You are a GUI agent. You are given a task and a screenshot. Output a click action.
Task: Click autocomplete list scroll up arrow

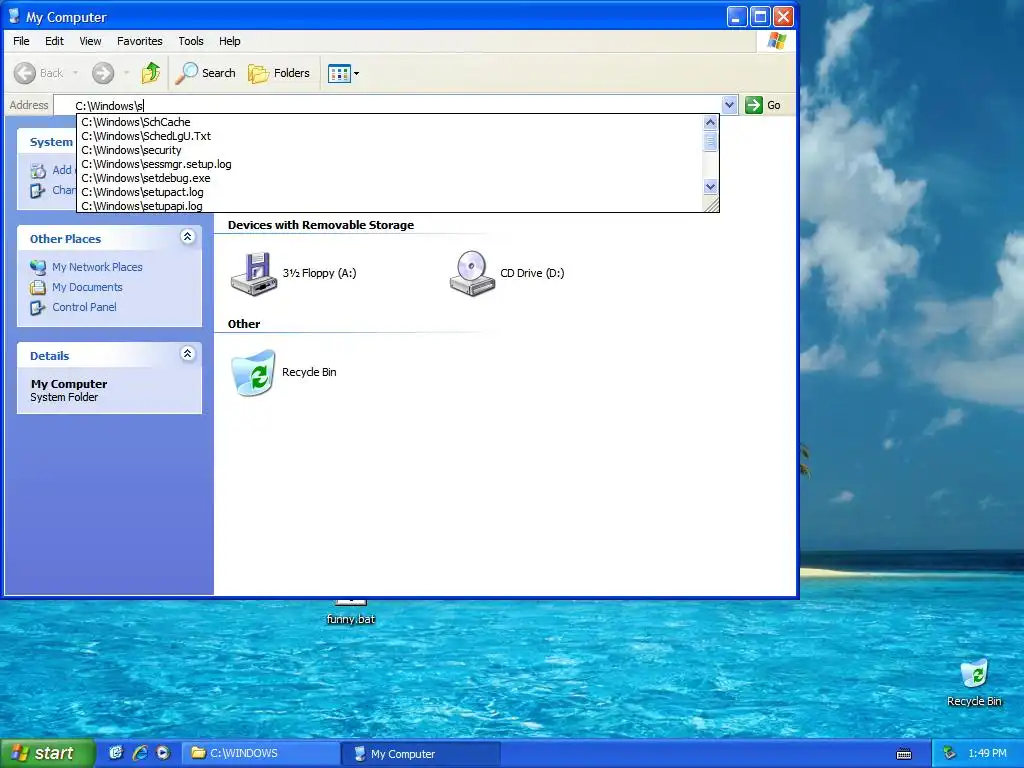click(x=711, y=122)
